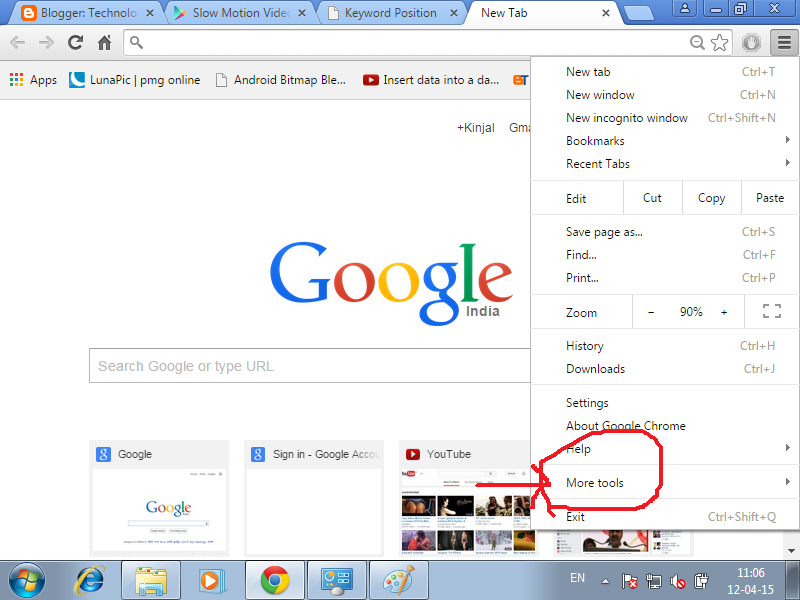800x600 pixels.
Task: Choose Exit from the menu
Action: tap(664, 517)
